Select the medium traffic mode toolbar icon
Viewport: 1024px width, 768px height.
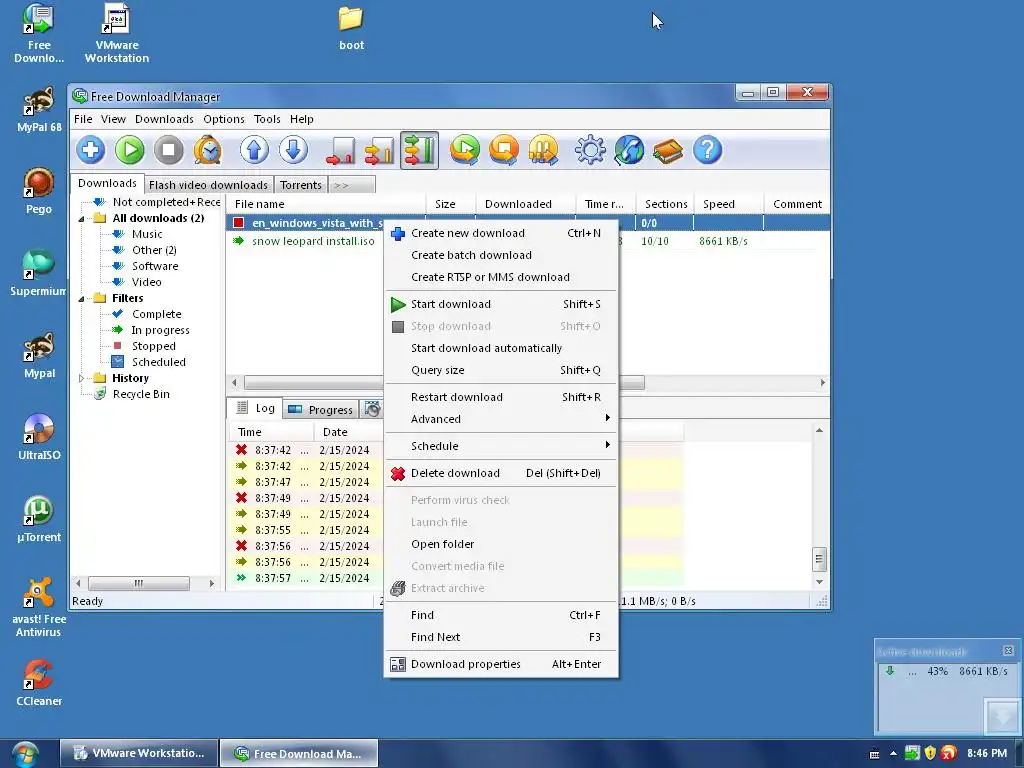click(x=380, y=151)
